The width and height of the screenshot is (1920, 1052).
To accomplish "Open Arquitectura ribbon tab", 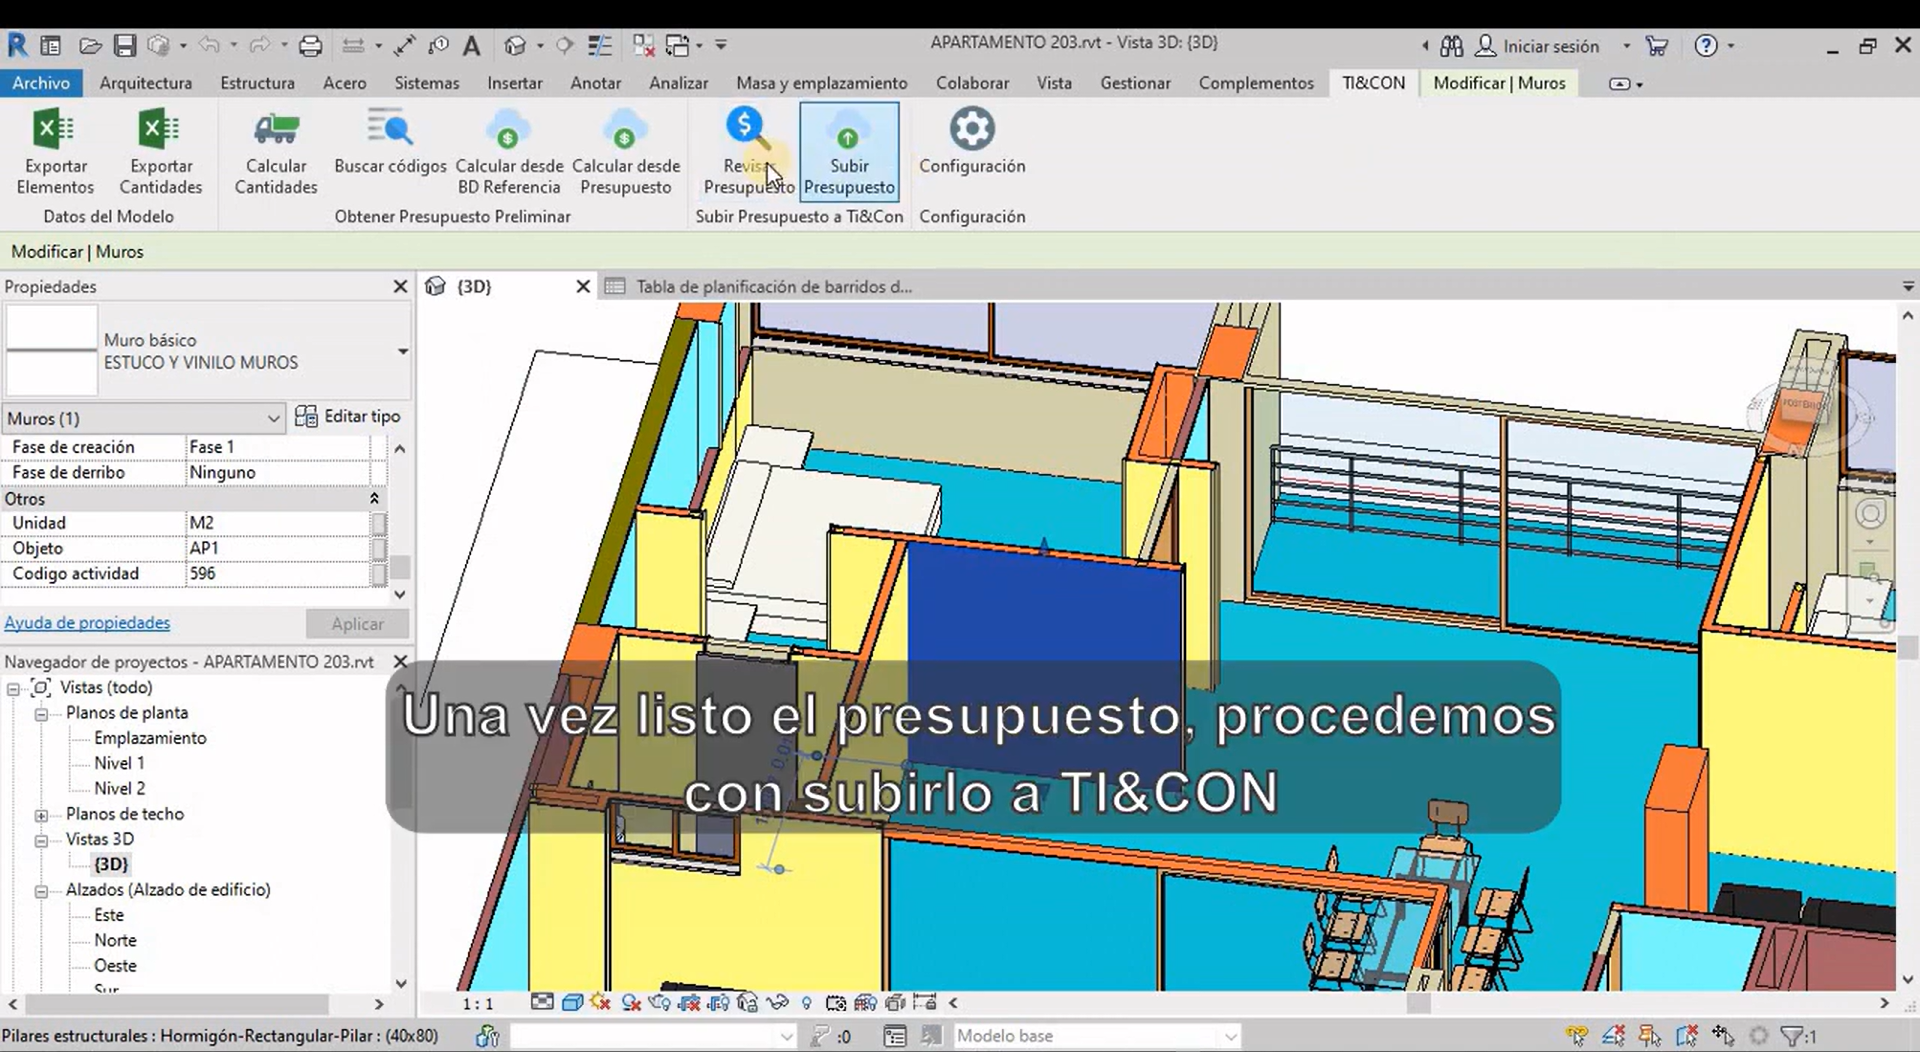I will click(145, 83).
